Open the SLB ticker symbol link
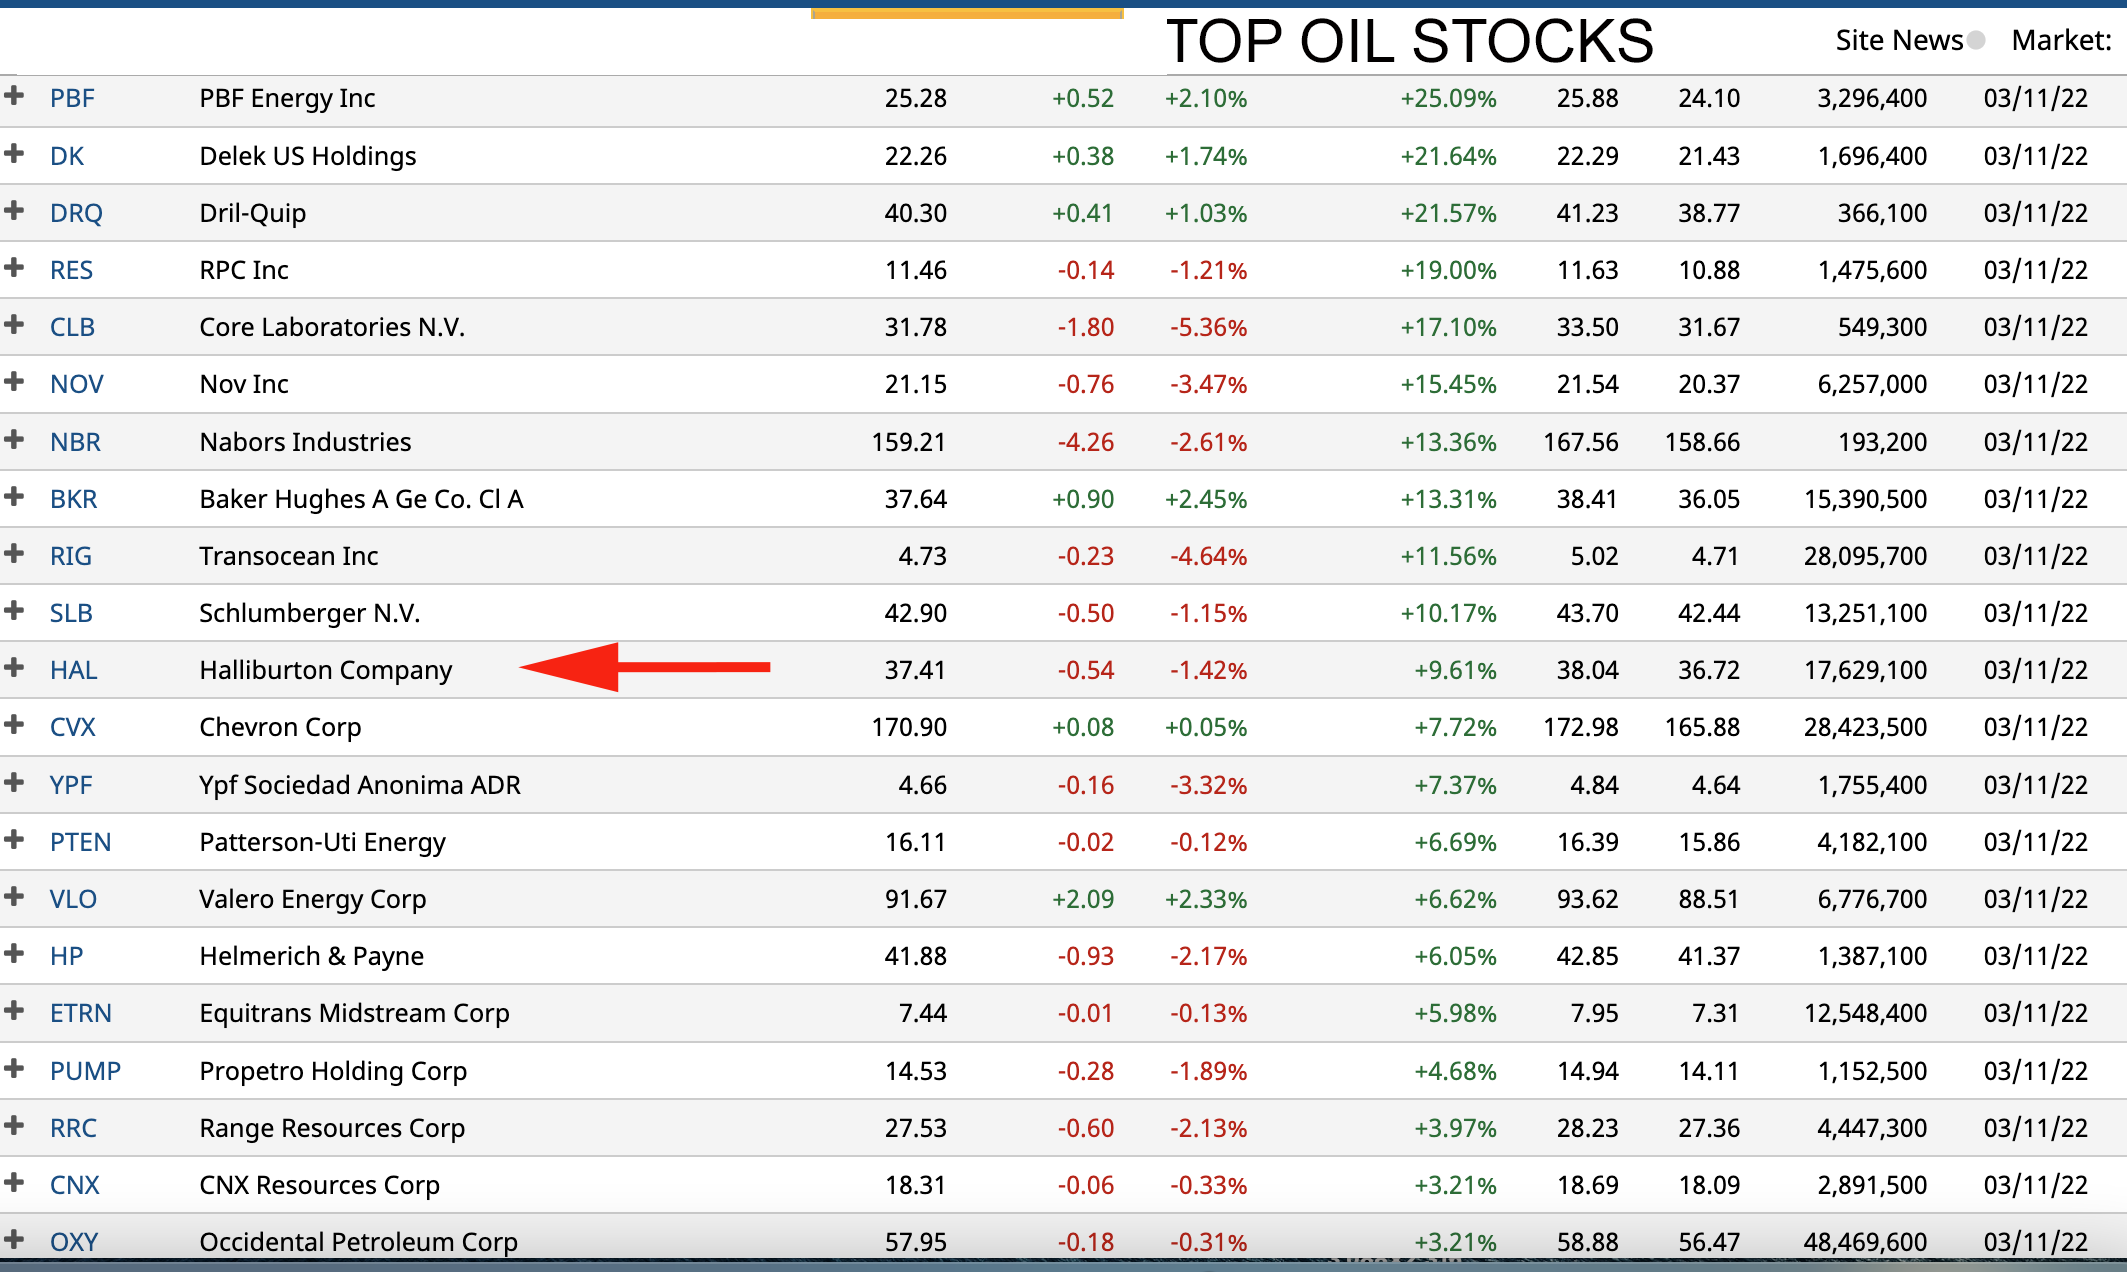2127x1272 pixels. point(71,613)
